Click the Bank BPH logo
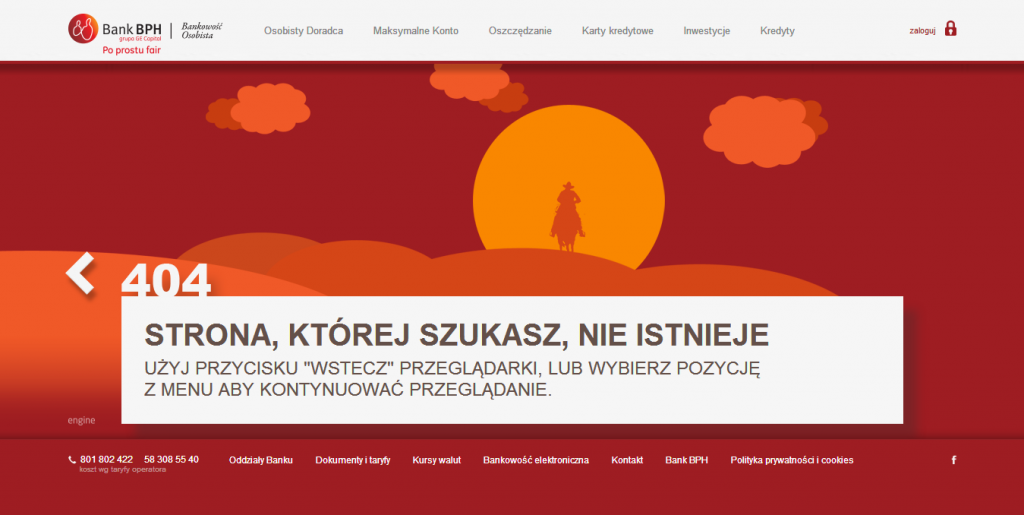This screenshot has height=515, width=1024. pyautogui.click(x=115, y=30)
